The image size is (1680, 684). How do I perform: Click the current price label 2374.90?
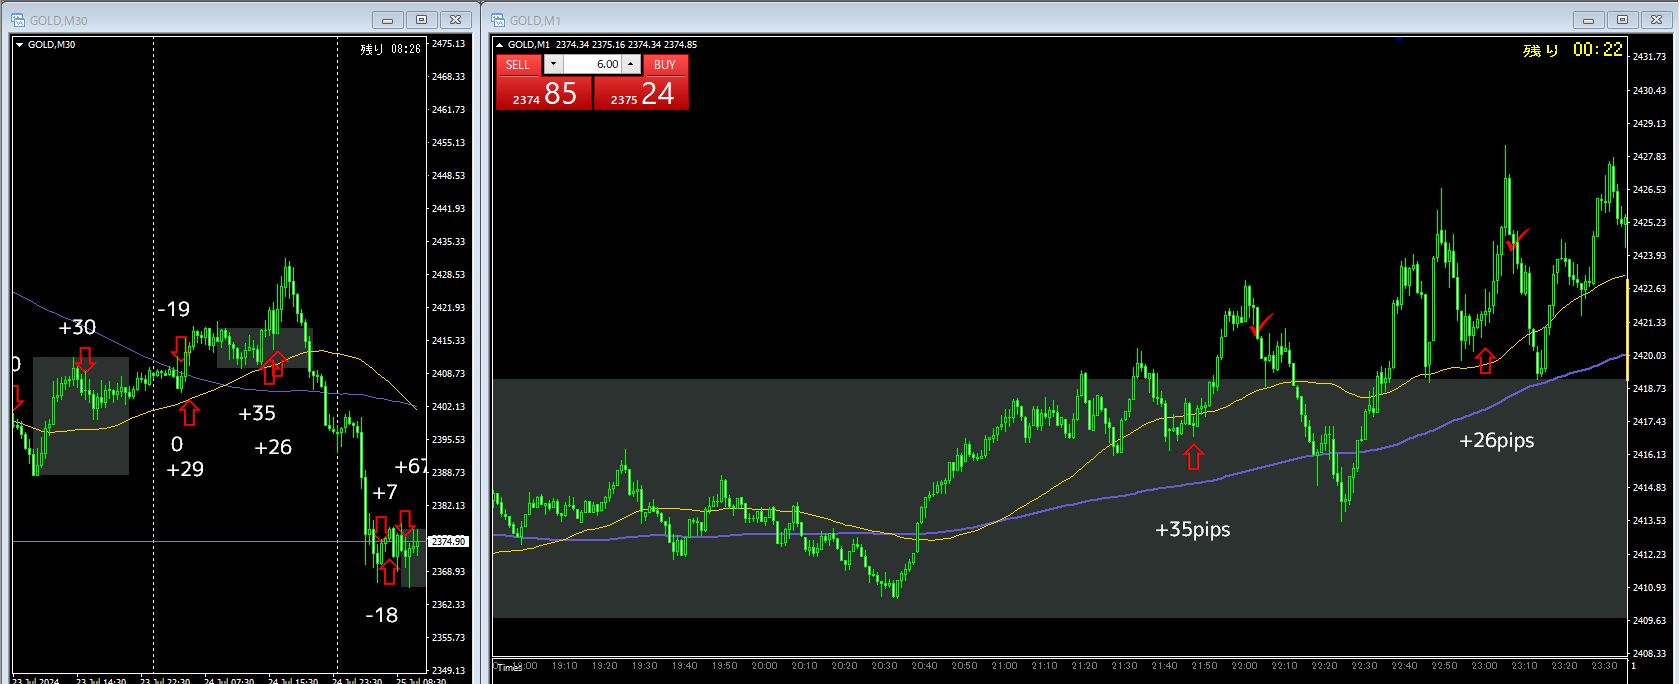click(x=448, y=541)
